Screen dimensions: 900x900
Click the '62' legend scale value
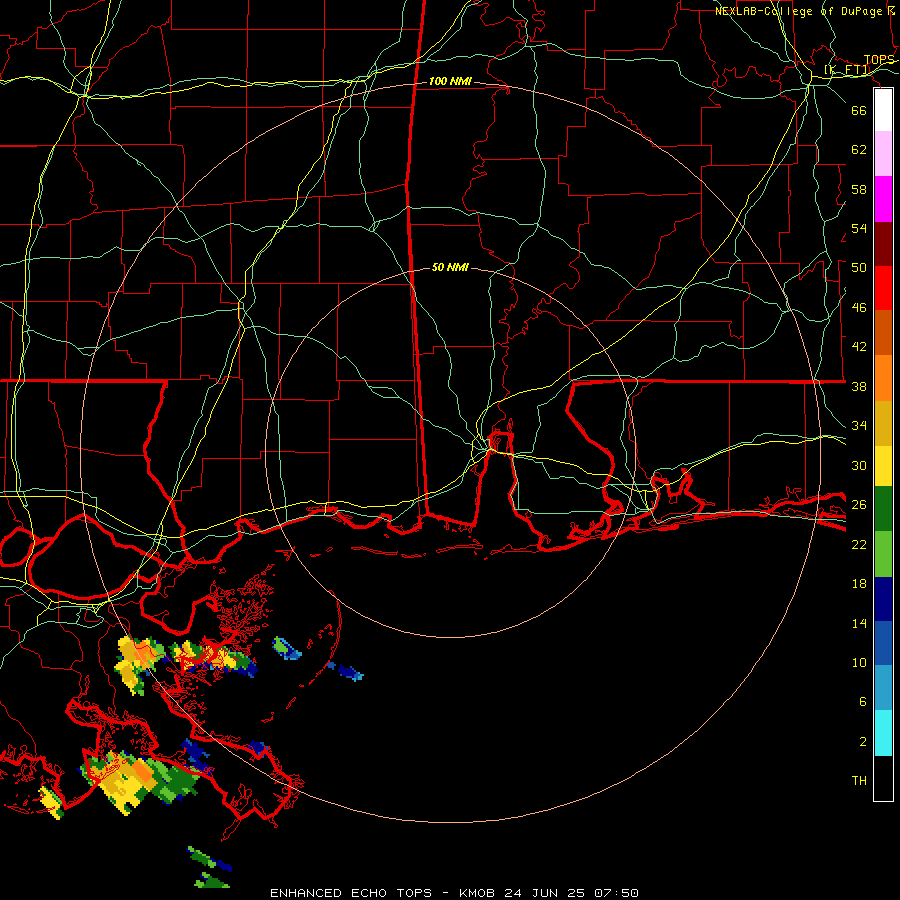pos(859,150)
